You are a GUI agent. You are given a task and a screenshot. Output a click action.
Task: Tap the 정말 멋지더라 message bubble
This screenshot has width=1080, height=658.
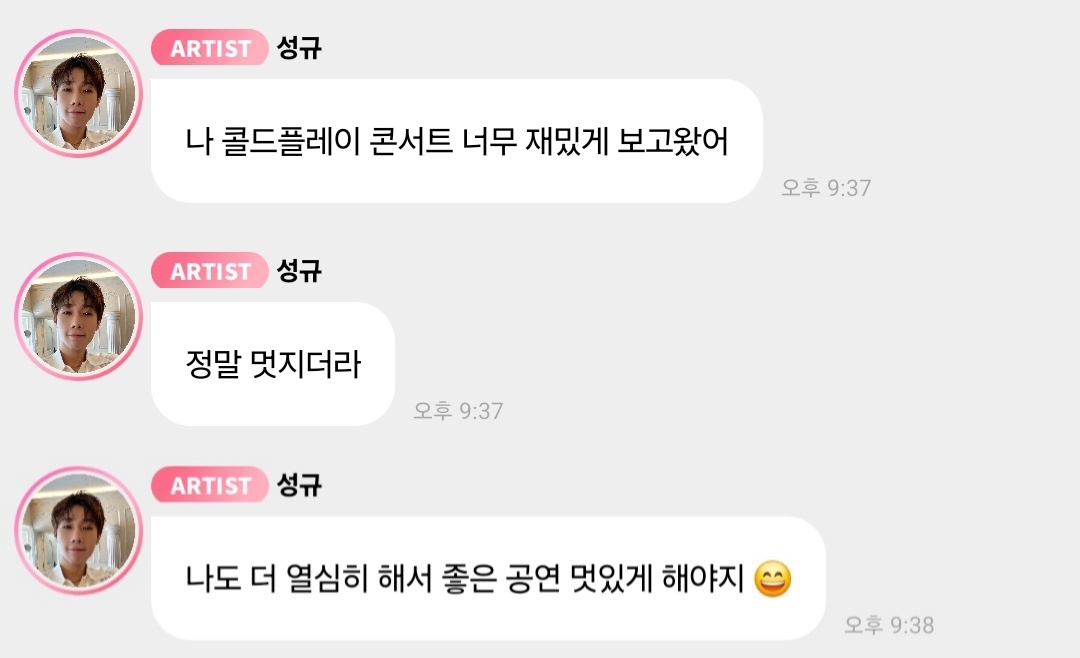pos(273,364)
